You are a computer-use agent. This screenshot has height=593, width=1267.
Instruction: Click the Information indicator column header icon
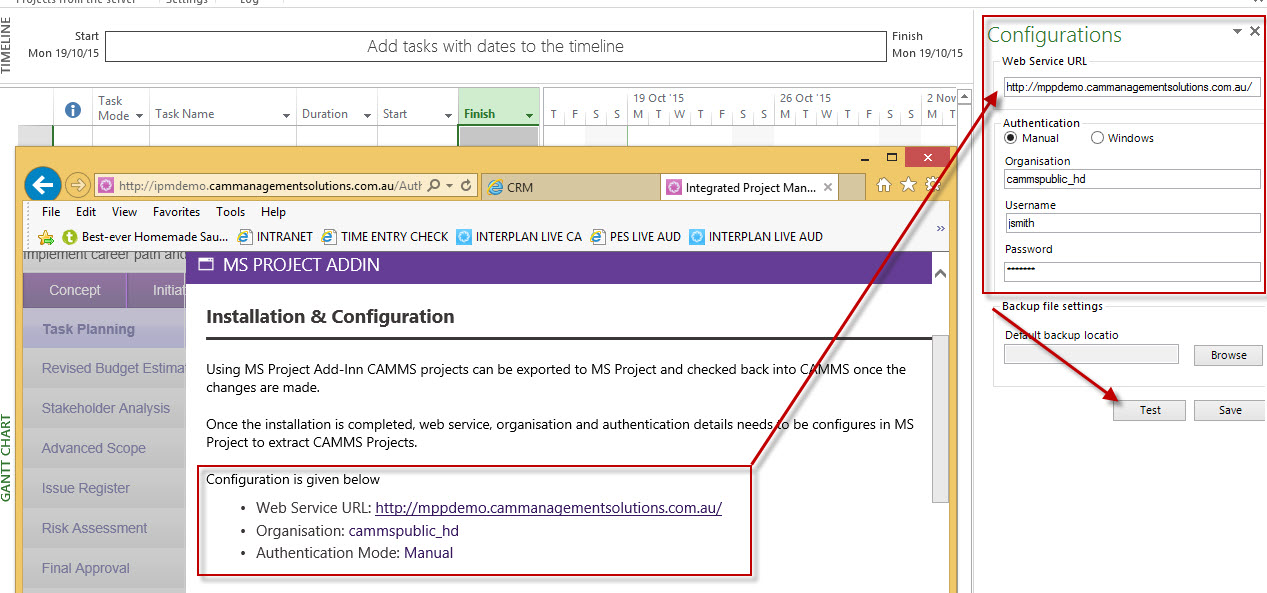71,110
